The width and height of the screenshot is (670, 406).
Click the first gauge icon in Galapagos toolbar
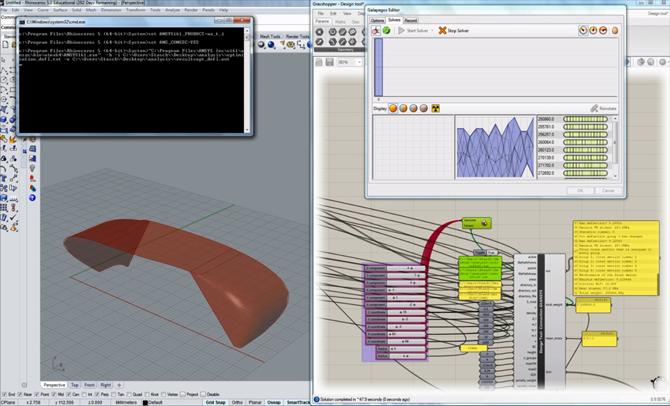coord(583,30)
